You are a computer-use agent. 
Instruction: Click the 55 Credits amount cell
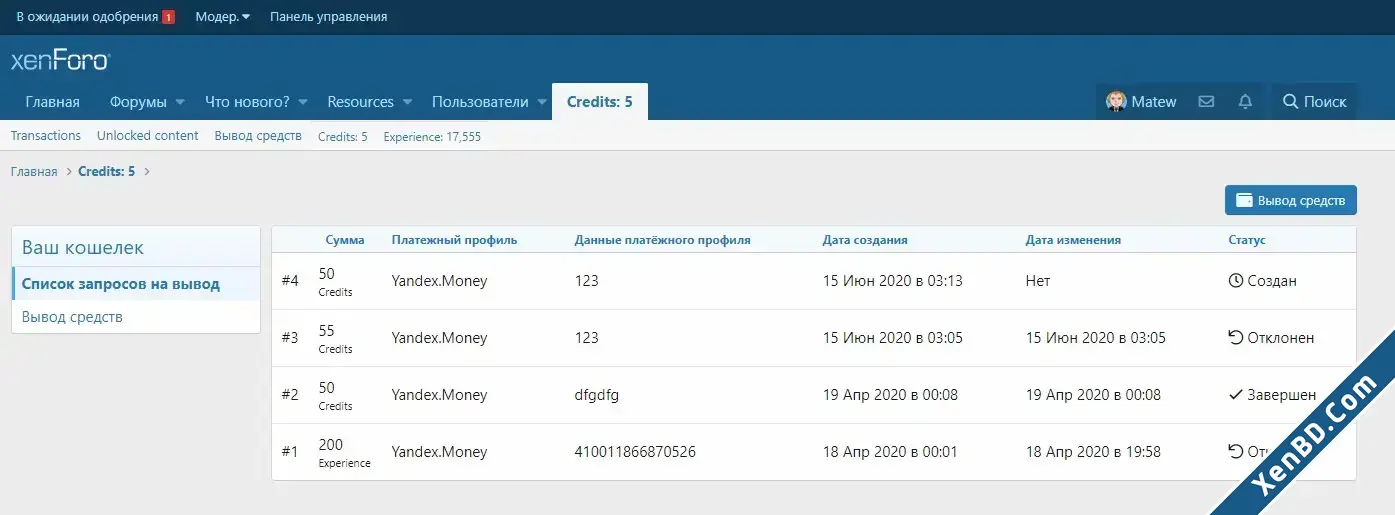point(335,338)
